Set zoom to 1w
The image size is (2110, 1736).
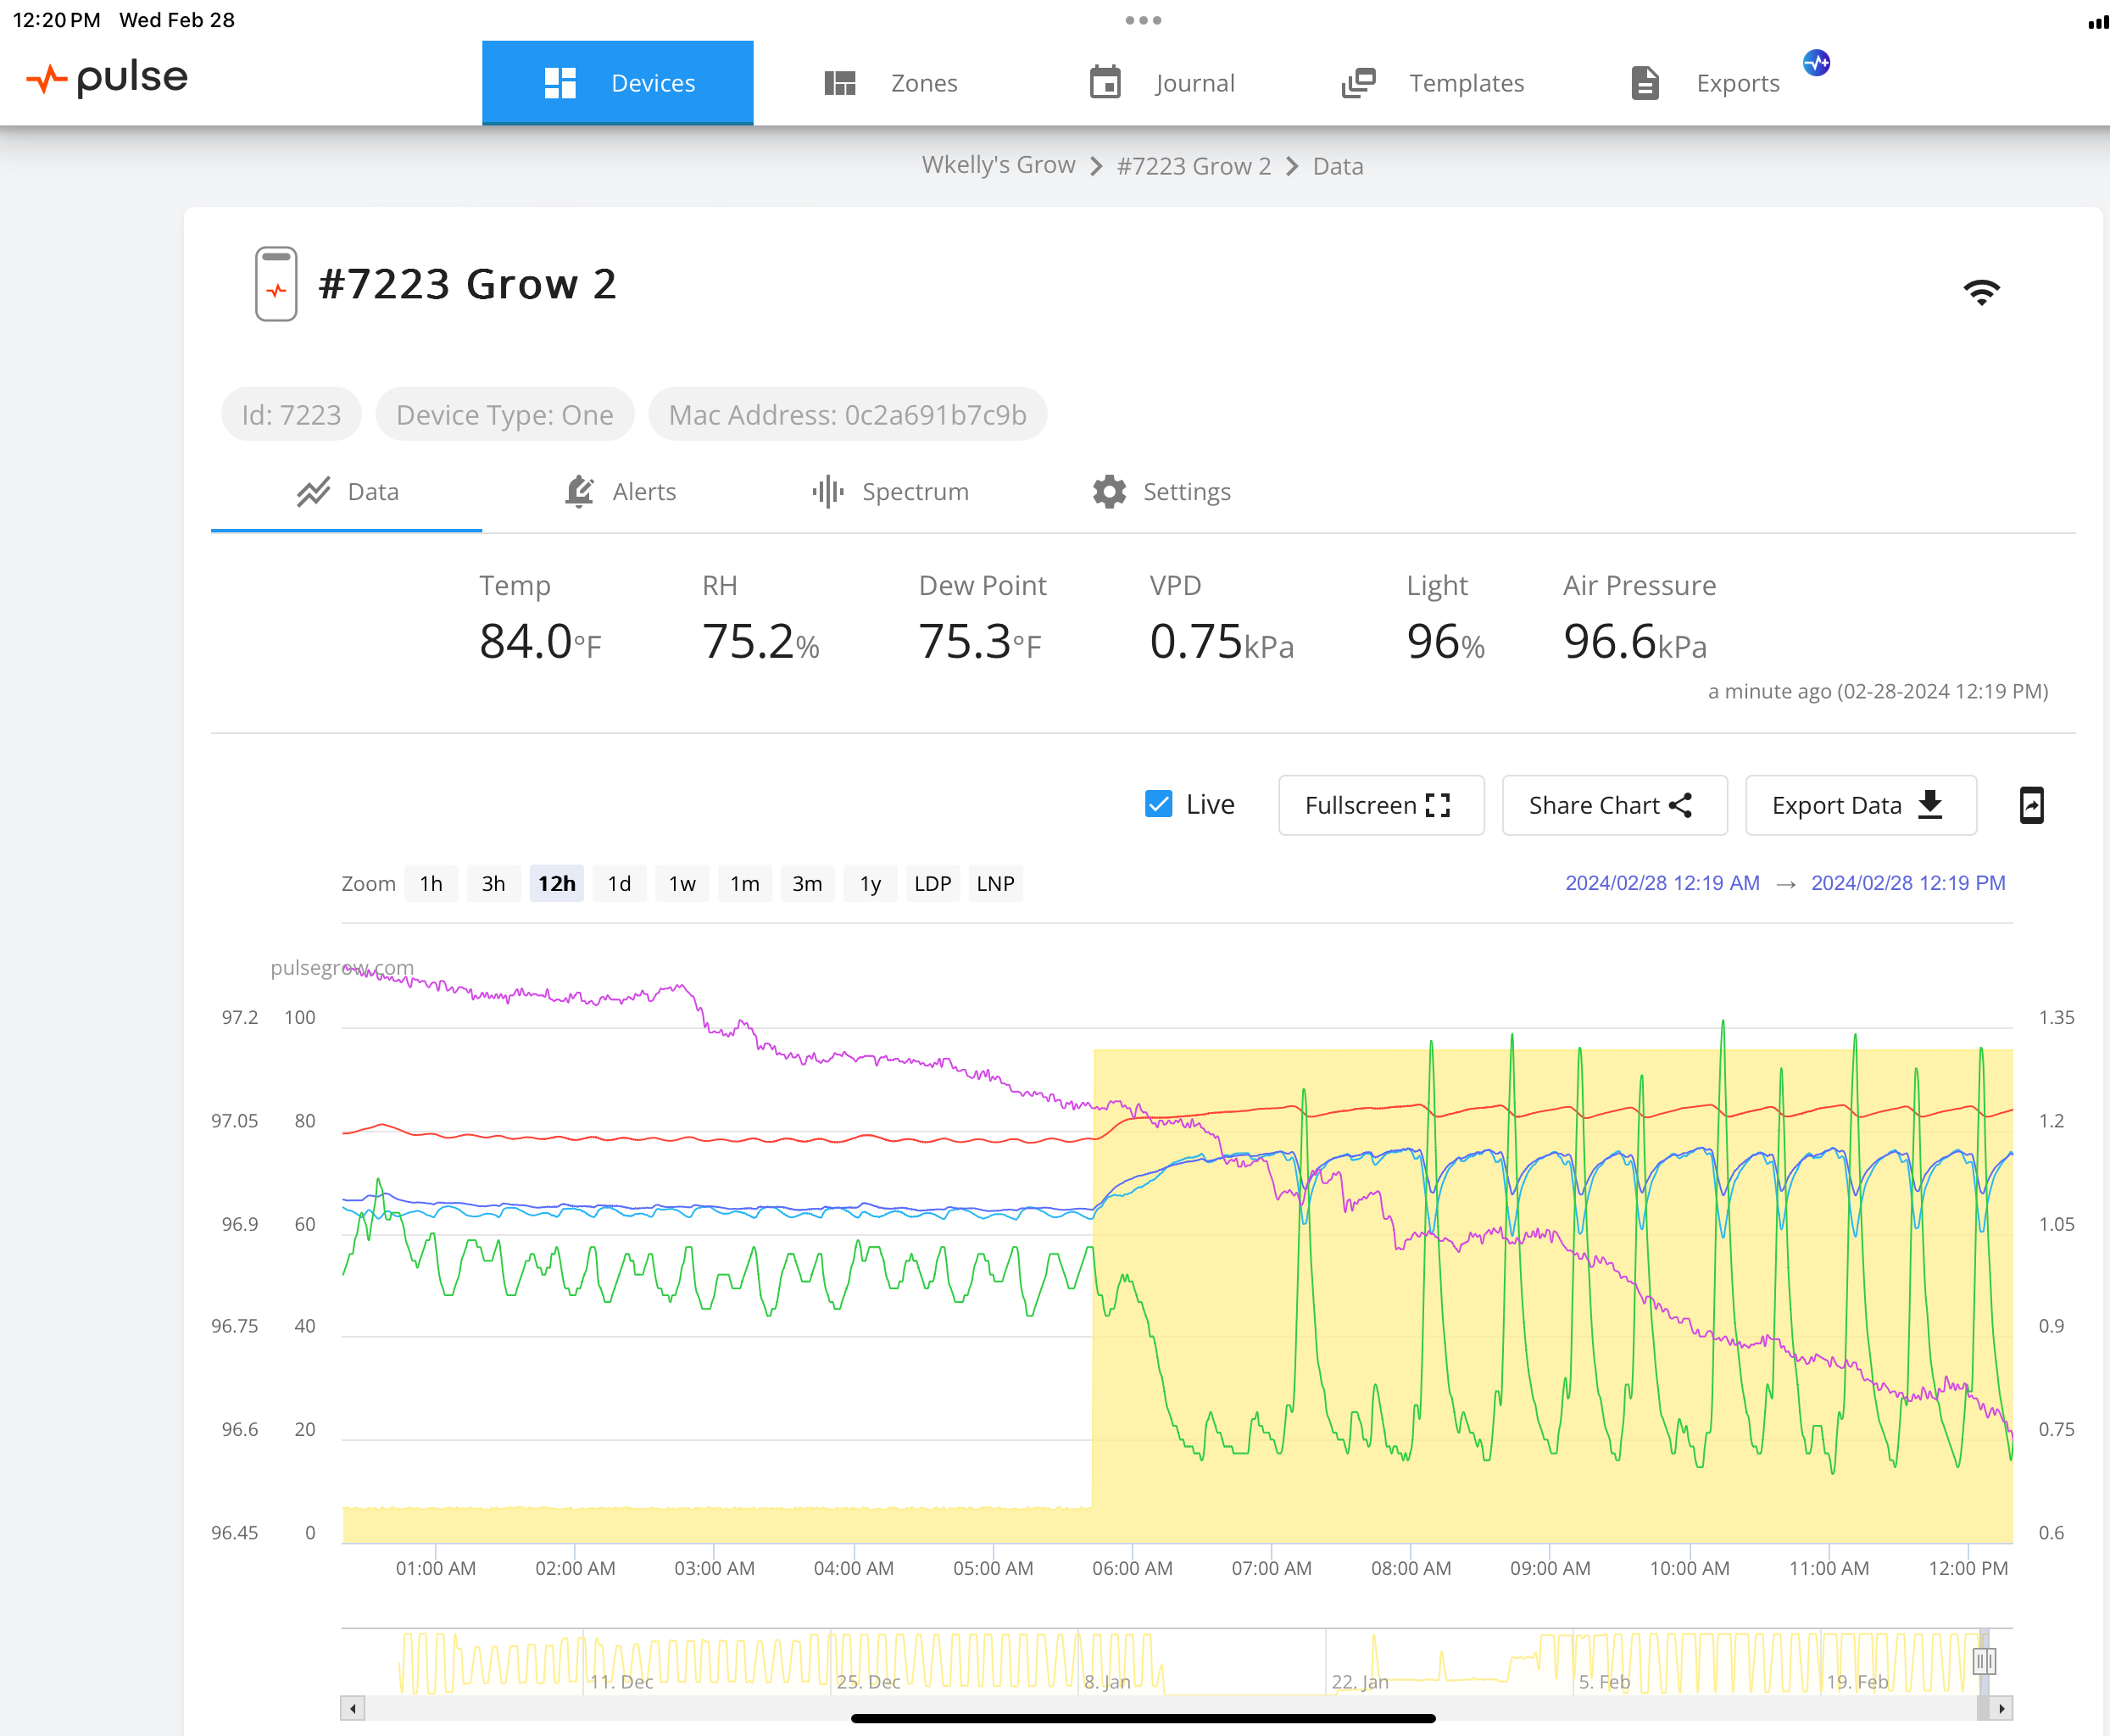[x=682, y=883]
